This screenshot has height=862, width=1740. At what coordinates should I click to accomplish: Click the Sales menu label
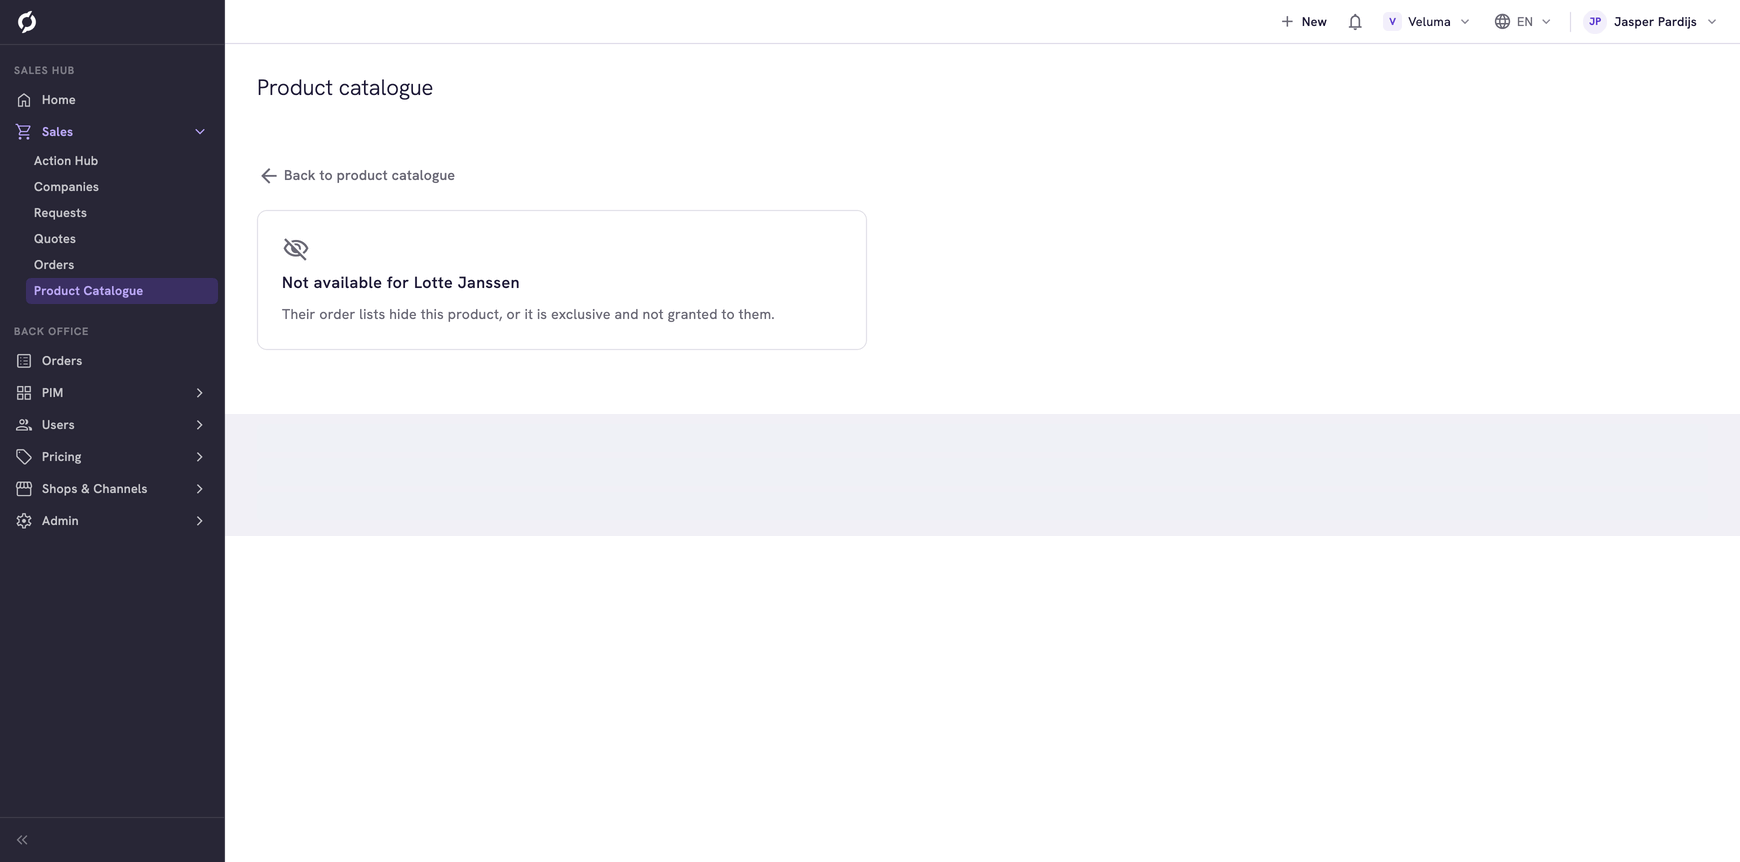pos(57,132)
